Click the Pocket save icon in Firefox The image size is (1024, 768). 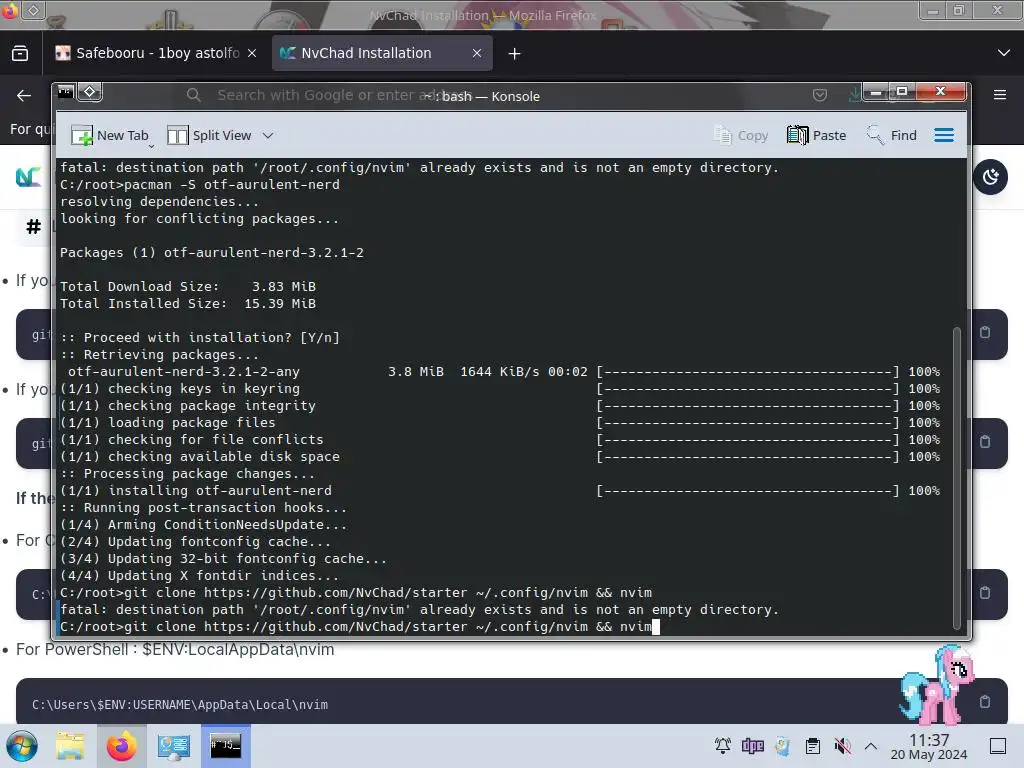[820, 95]
